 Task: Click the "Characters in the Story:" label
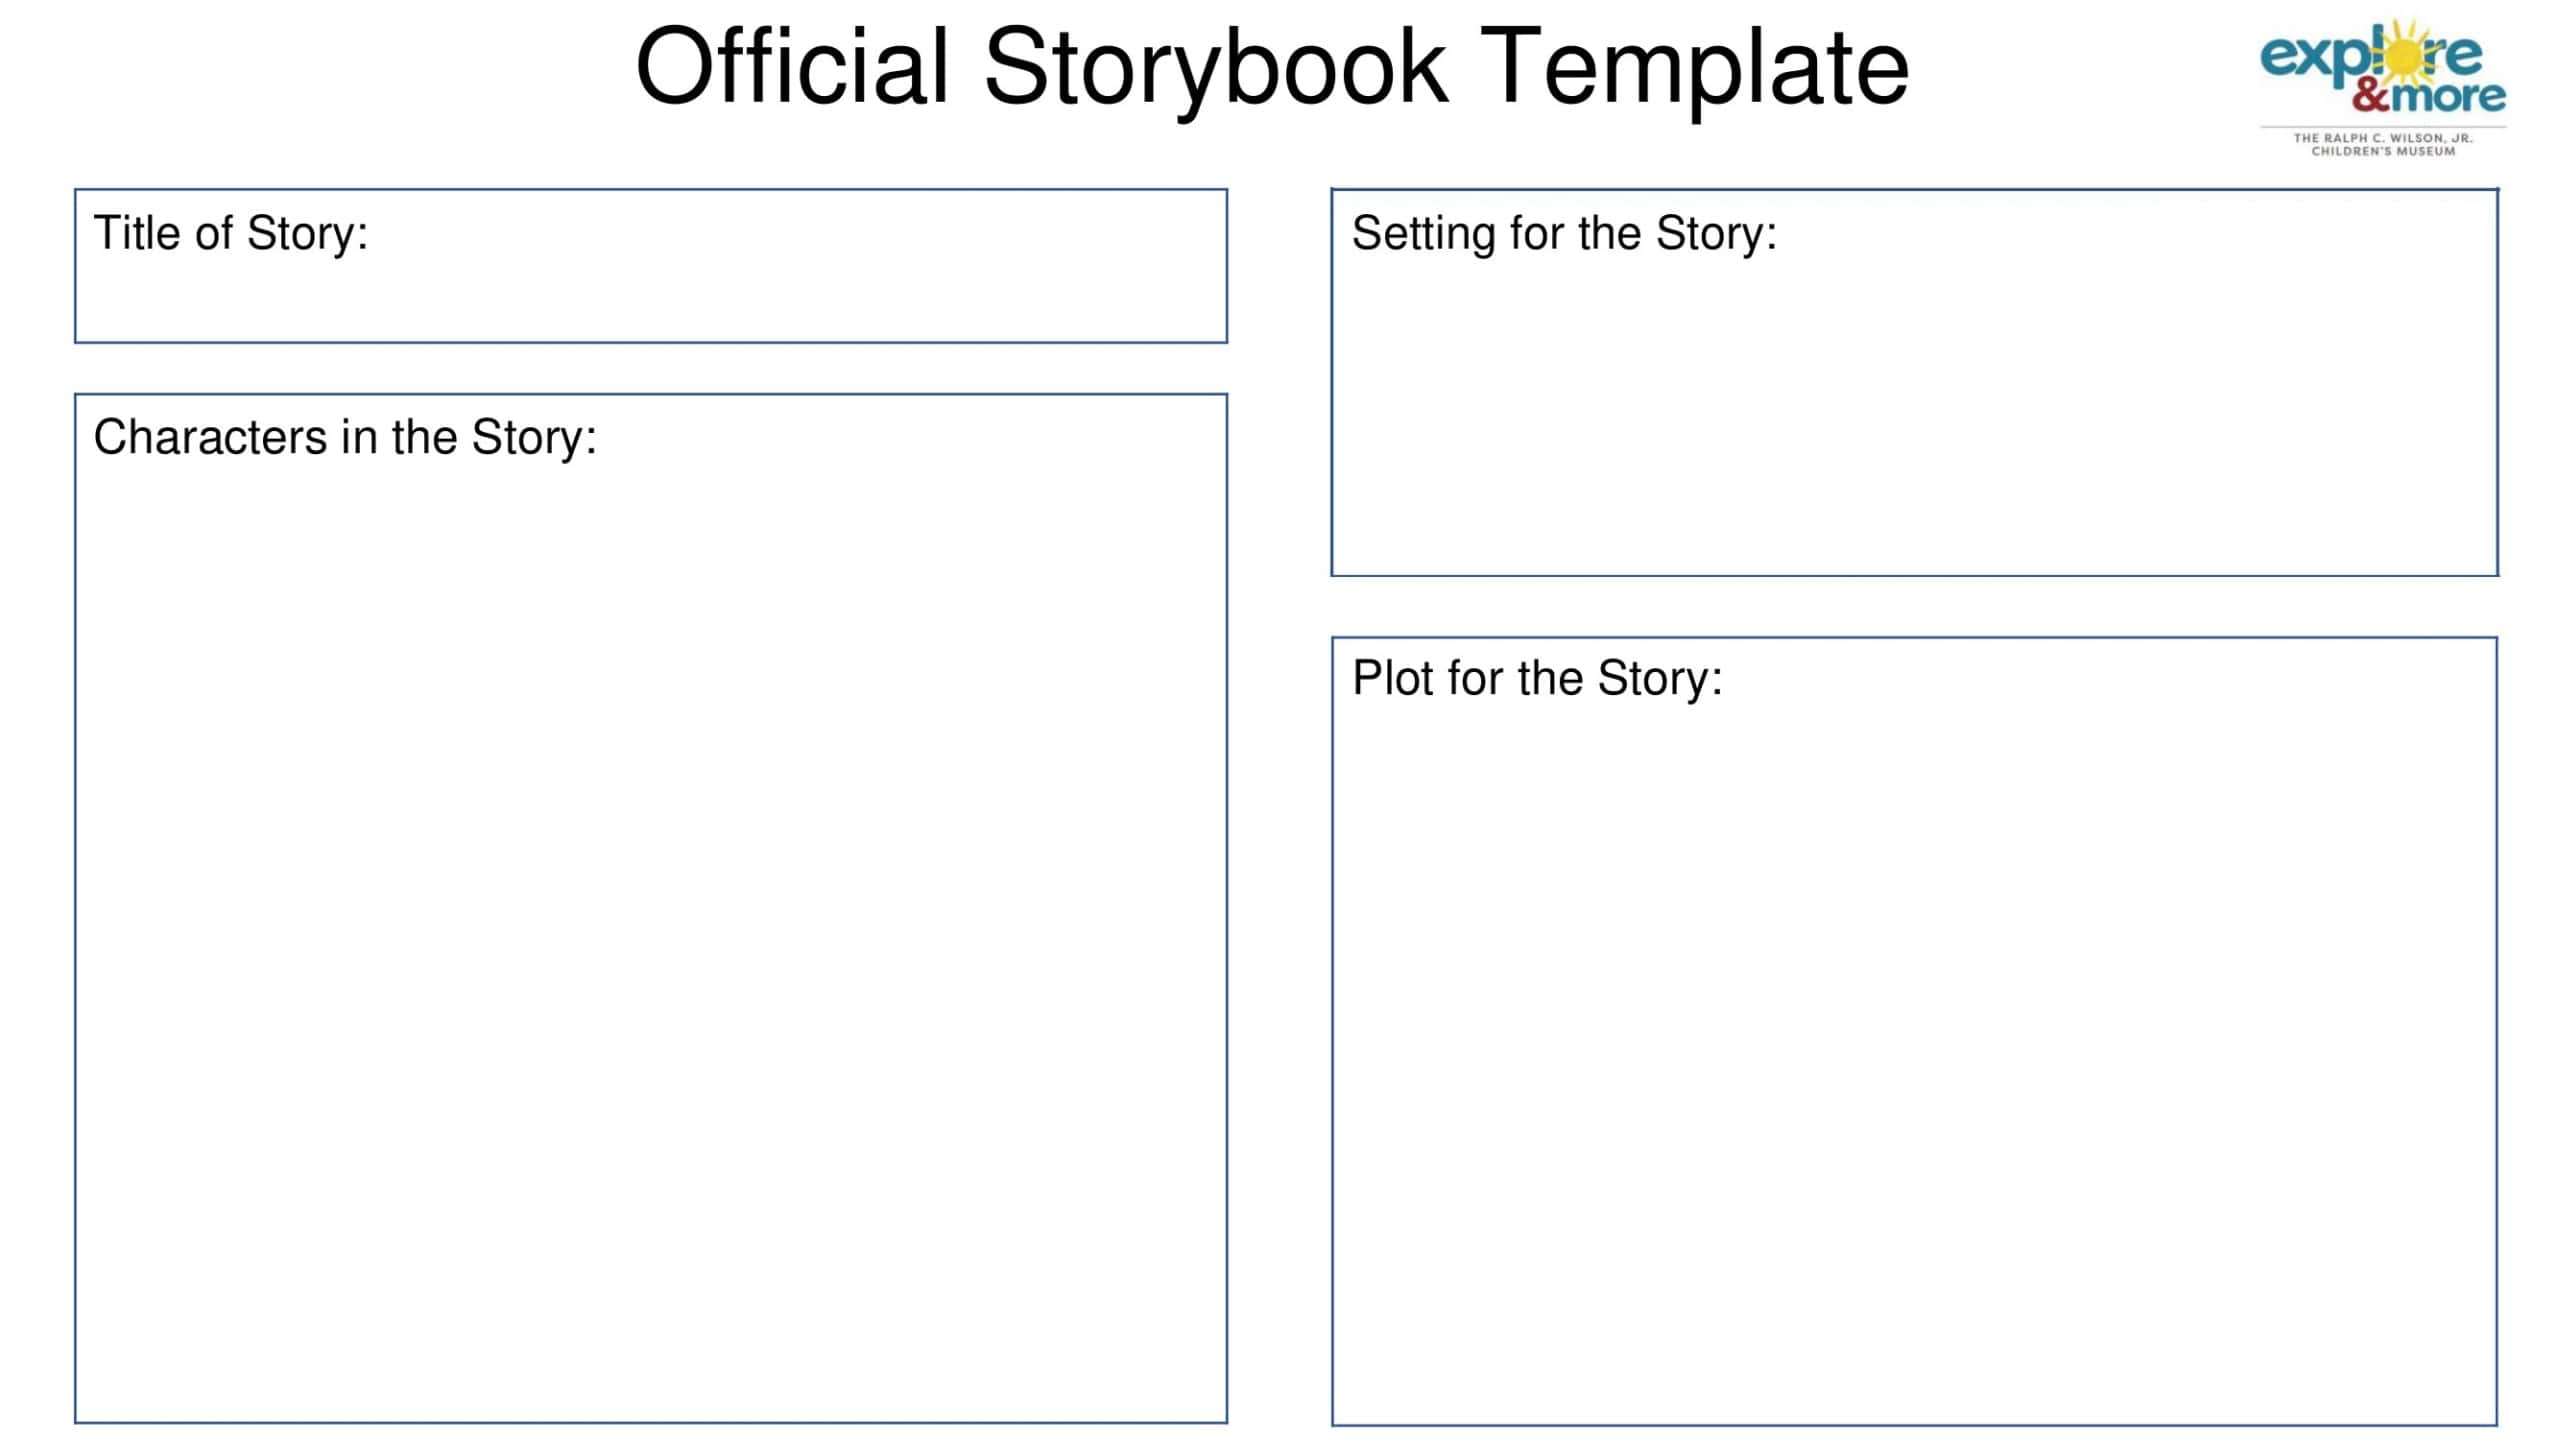(345, 438)
